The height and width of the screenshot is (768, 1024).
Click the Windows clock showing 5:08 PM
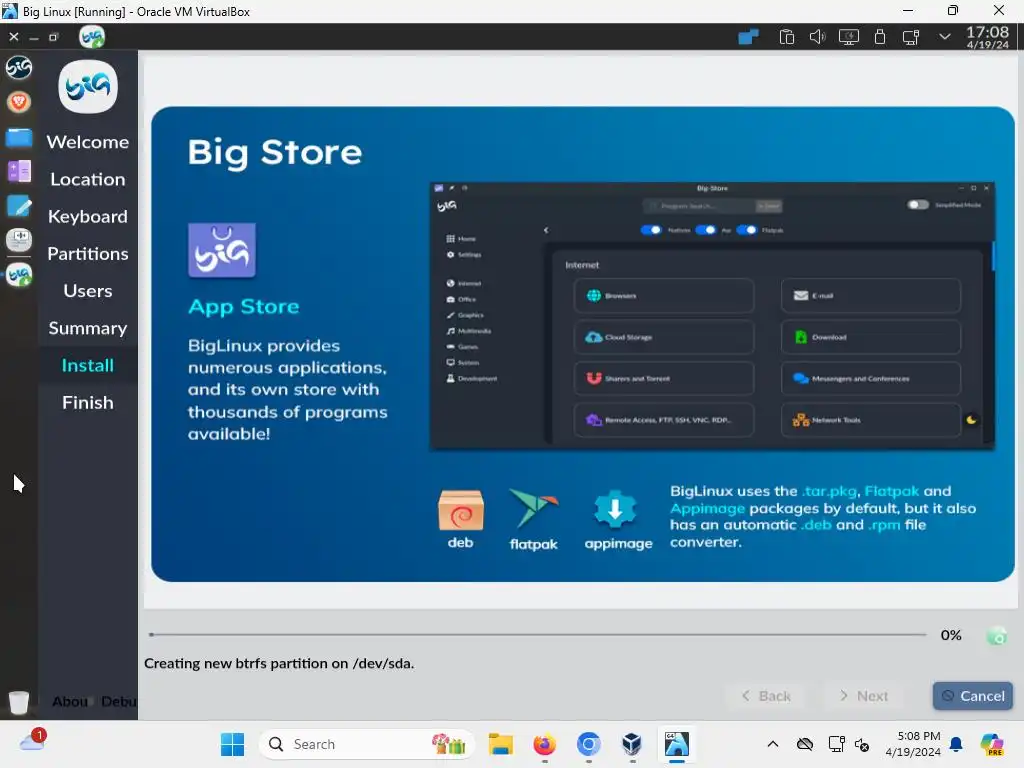pyautogui.click(x=913, y=744)
